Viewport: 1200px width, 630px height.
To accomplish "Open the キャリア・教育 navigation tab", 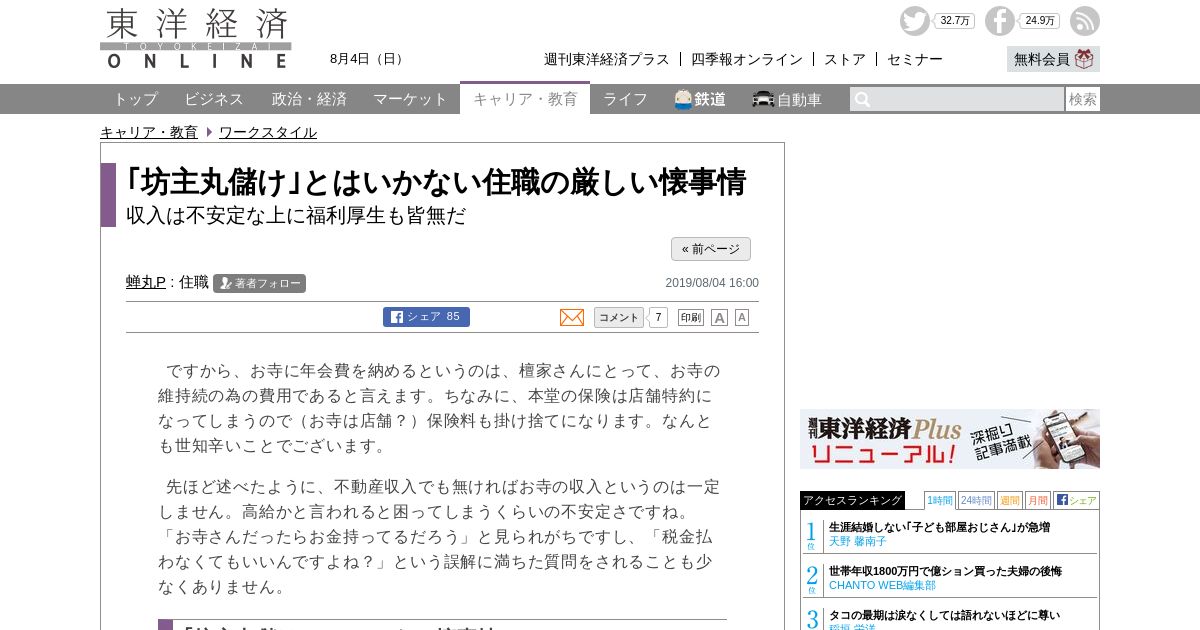I will [525, 98].
